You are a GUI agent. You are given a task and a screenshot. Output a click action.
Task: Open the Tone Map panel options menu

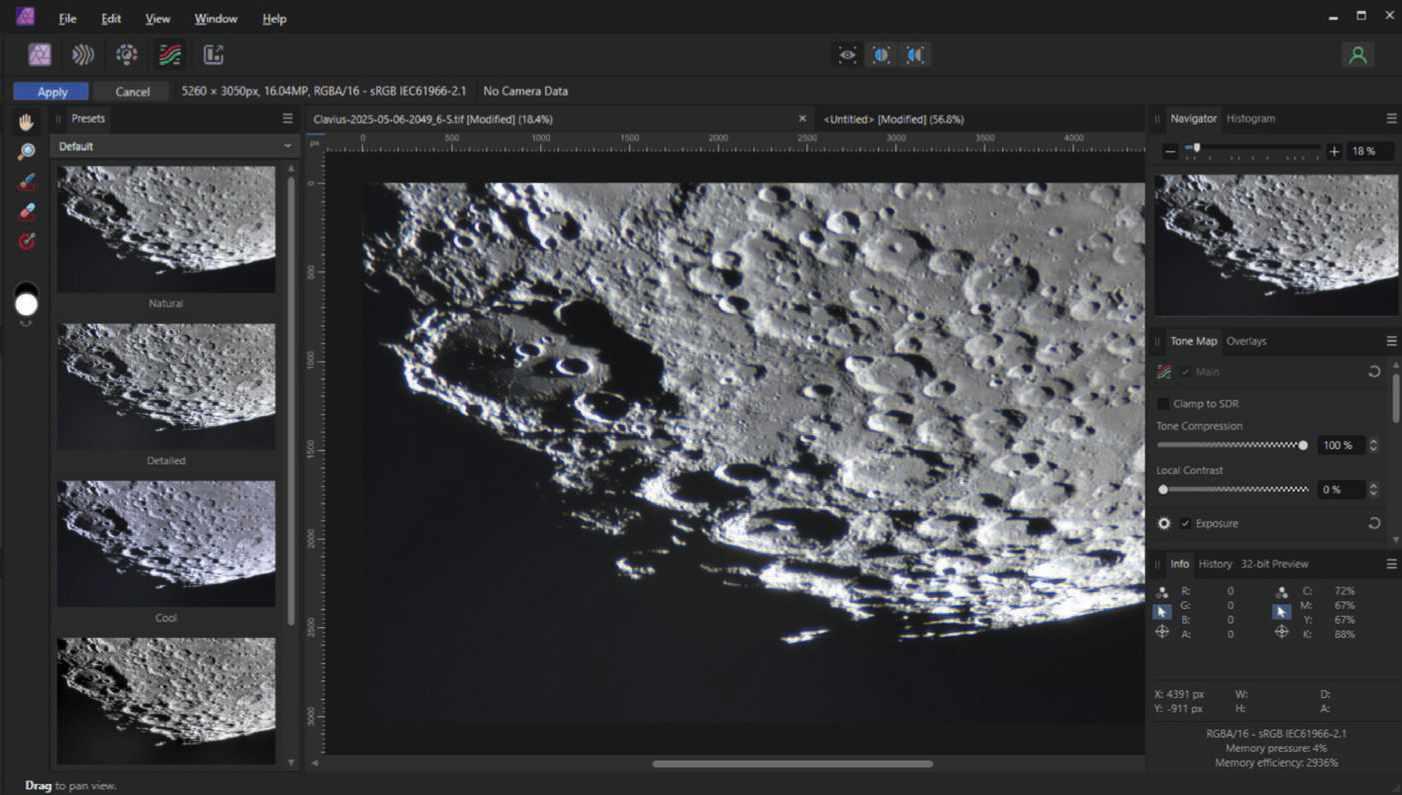pyautogui.click(x=1391, y=341)
